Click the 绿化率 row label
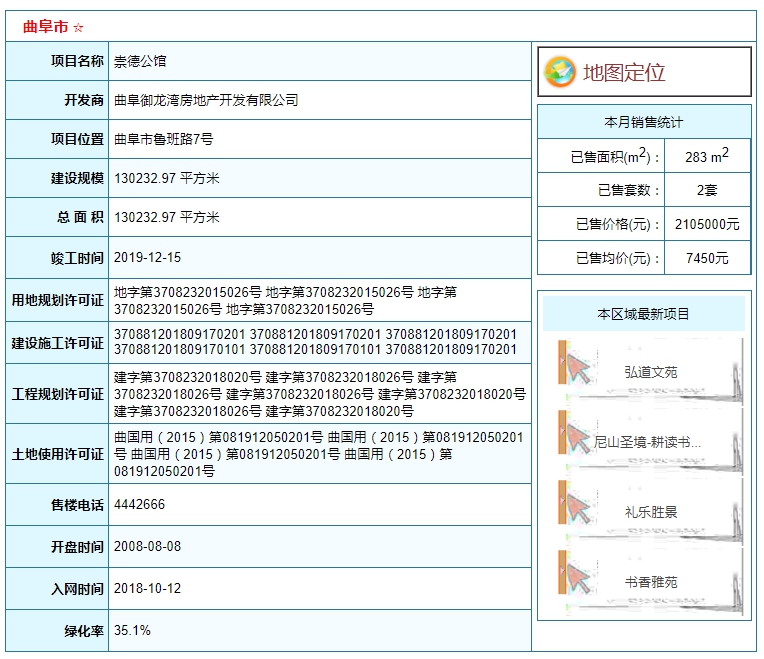The width and height of the screenshot is (764, 659). click(x=84, y=631)
